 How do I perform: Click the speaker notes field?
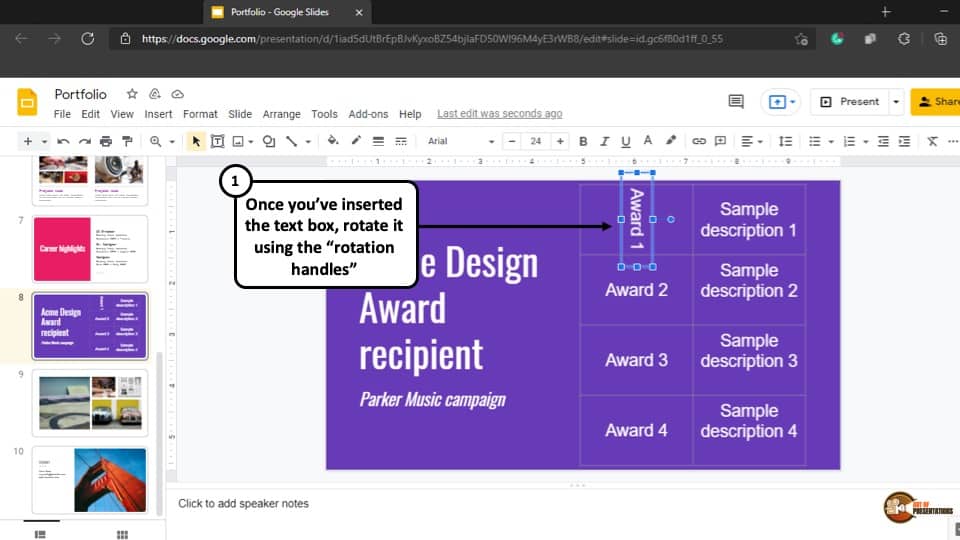point(243,503)
